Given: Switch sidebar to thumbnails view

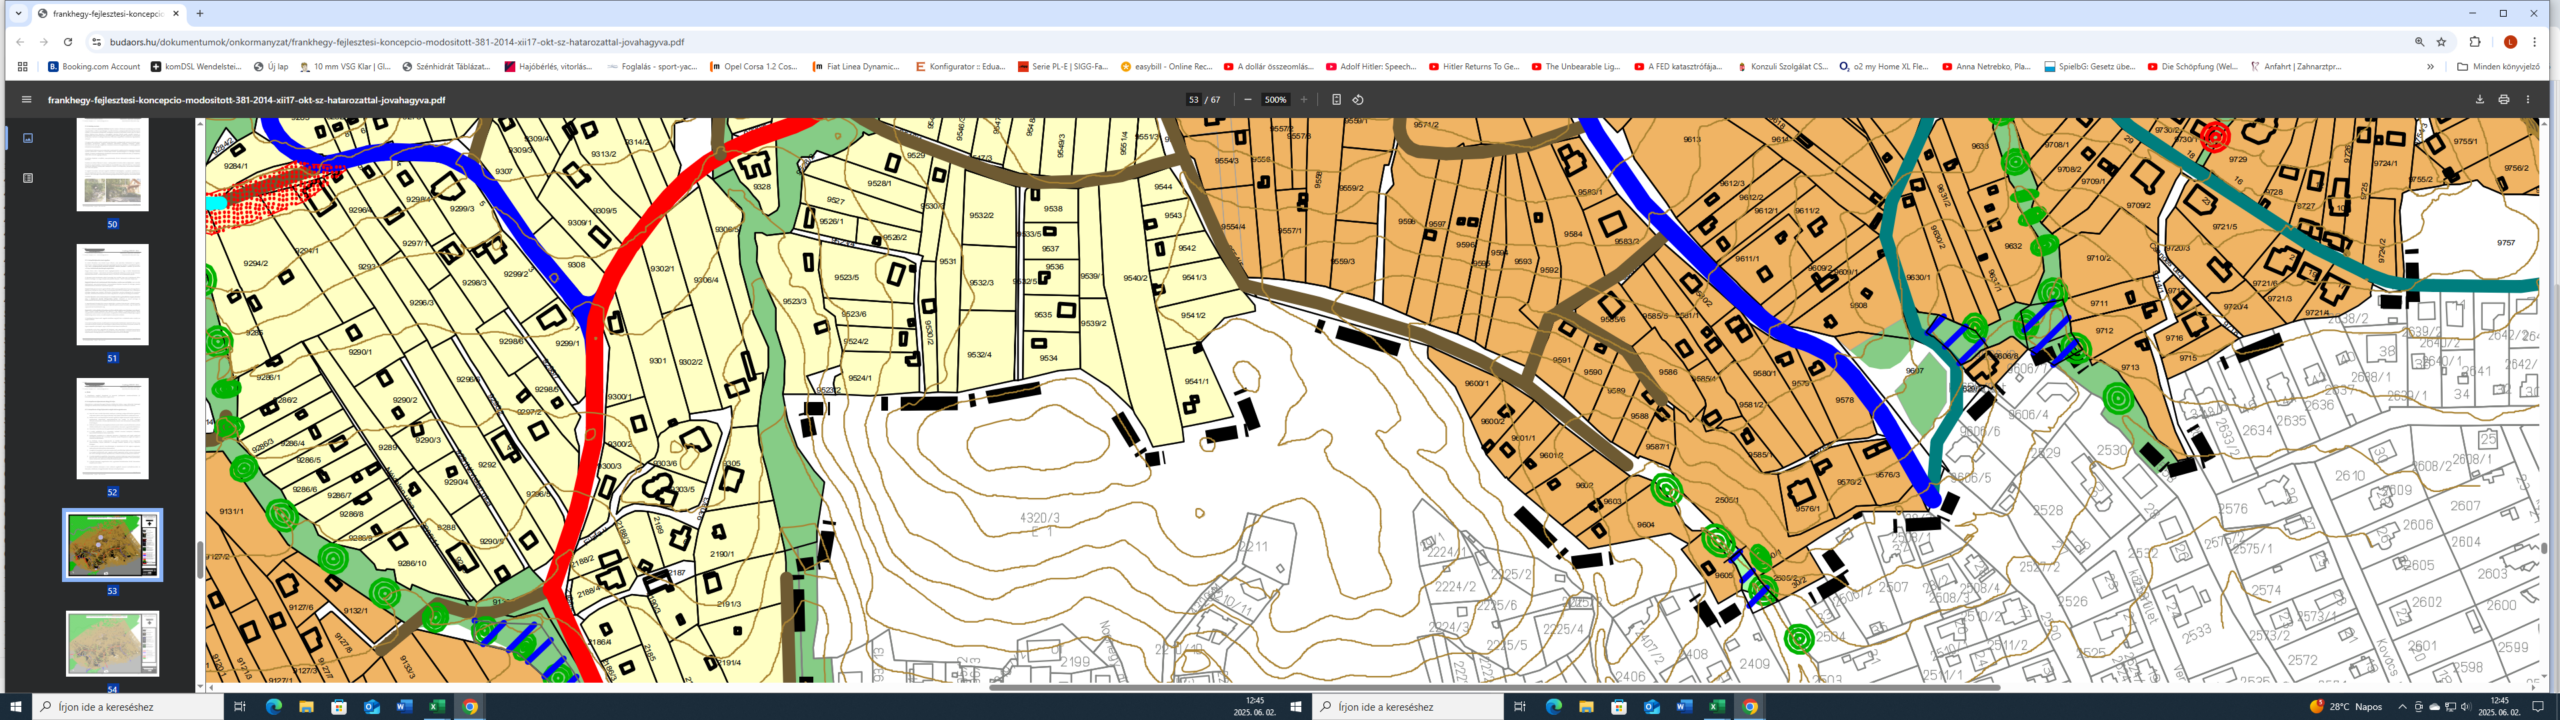Looking at the screenshot, I should coord(28,138).
